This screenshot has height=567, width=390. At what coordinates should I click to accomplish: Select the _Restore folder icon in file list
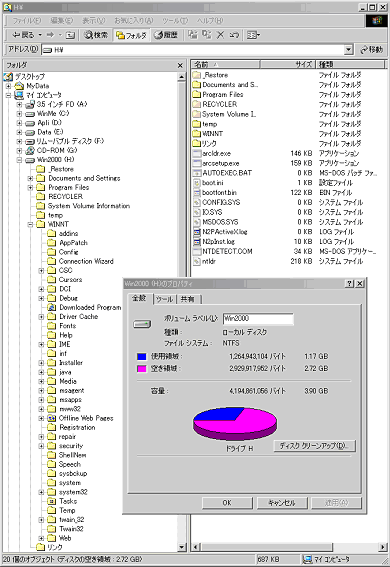(x=197, y=75)
